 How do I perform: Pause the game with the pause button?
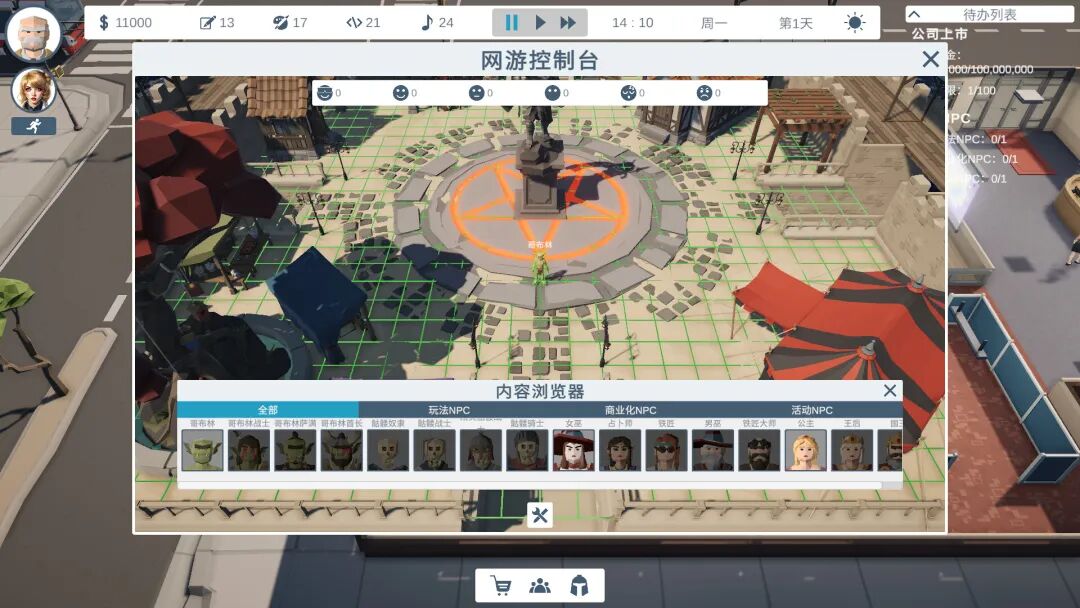[511, 22]
